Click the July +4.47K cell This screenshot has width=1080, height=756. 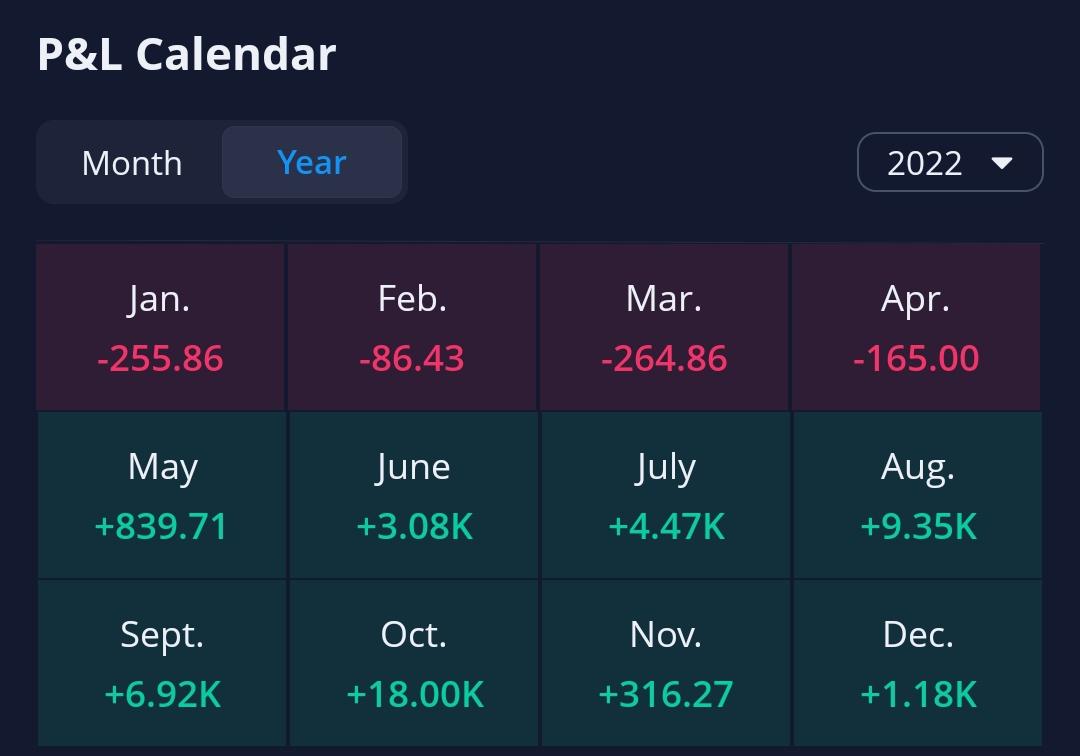click(666, 496)
